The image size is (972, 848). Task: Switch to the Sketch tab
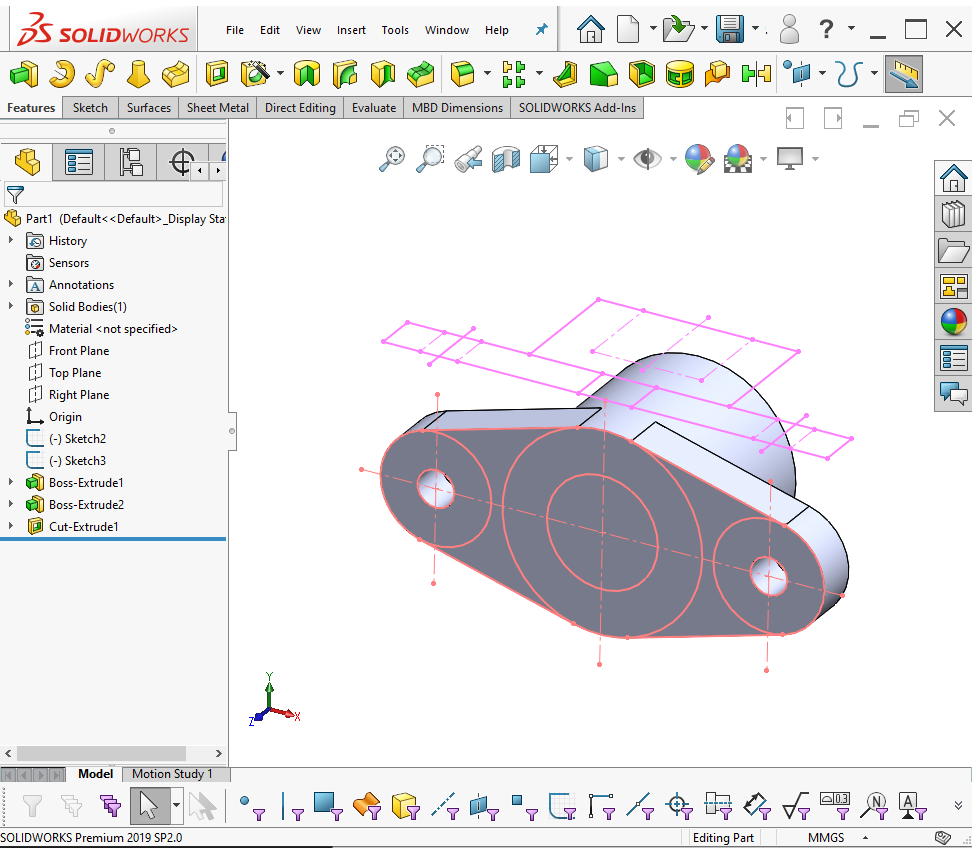point(90,107)
